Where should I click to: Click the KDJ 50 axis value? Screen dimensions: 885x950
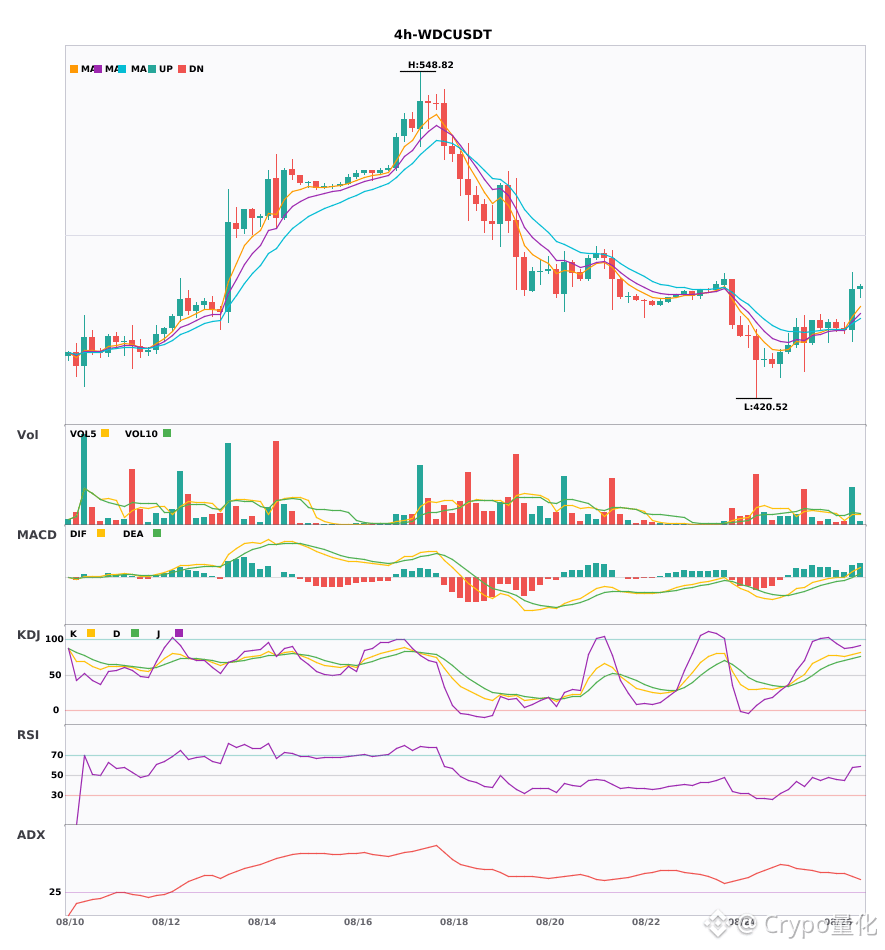(55, 675)
